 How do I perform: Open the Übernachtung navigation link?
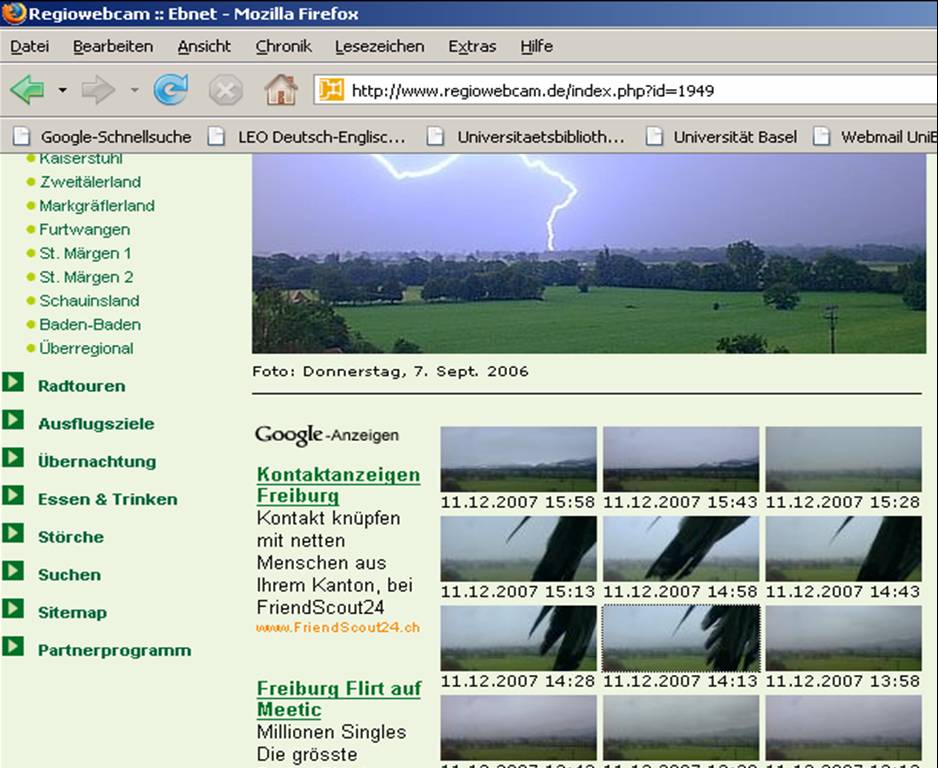(97, 461)
